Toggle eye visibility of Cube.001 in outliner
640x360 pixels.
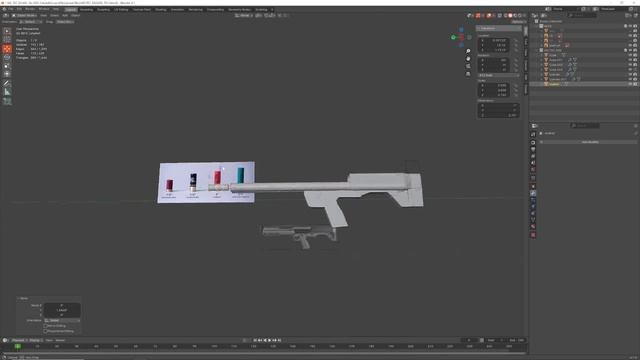(x=631, y=60)
